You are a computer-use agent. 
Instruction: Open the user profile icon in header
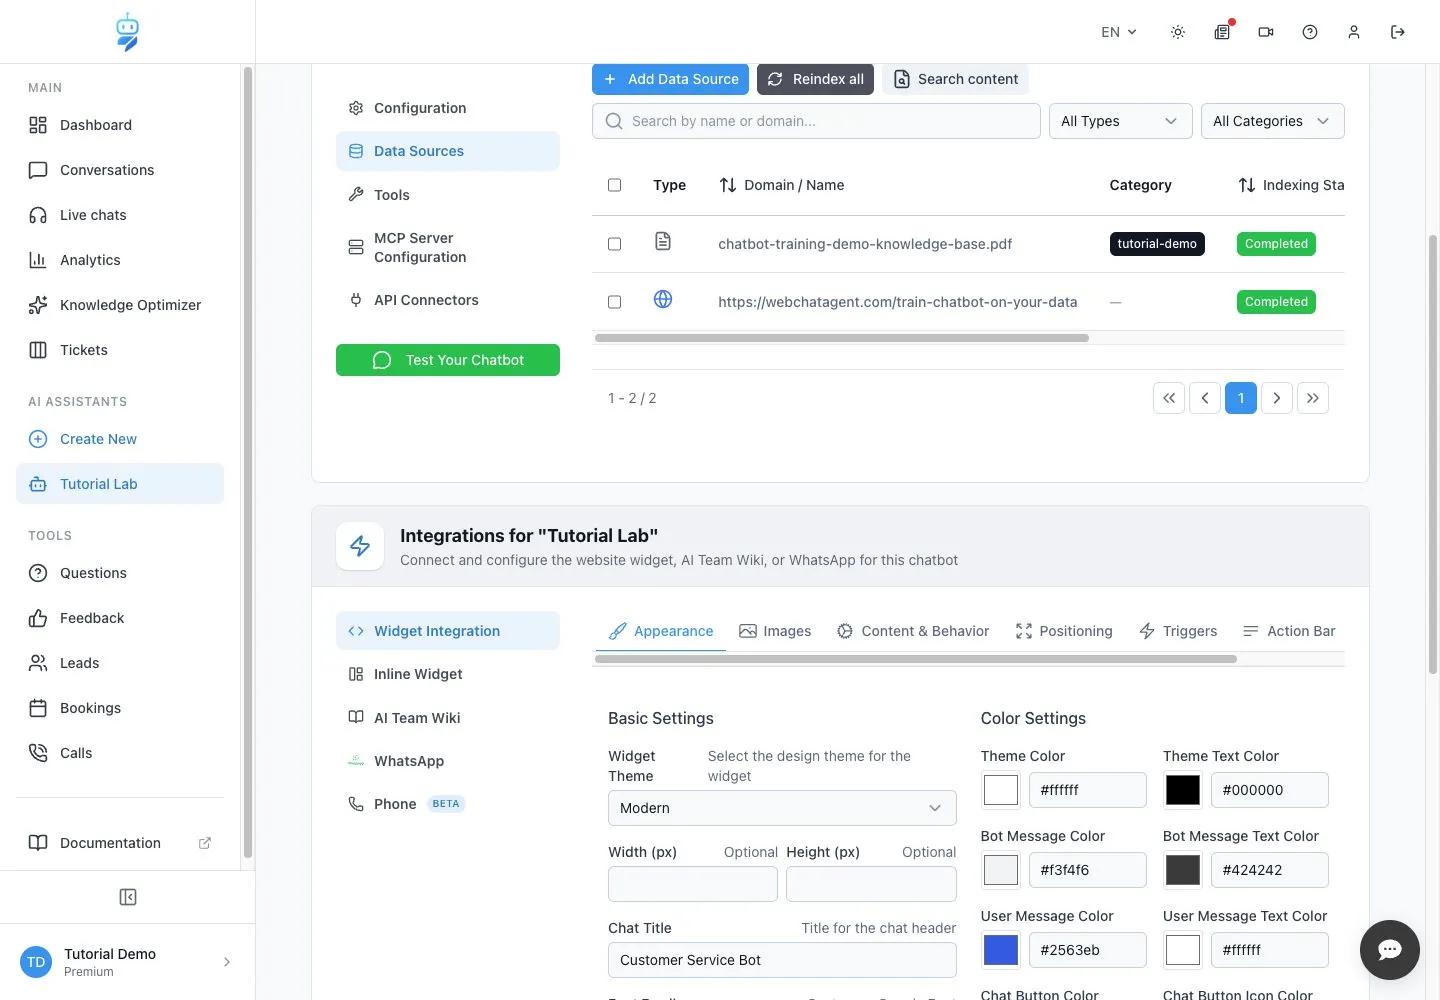pyautogui.click(x=1354, y=32)
